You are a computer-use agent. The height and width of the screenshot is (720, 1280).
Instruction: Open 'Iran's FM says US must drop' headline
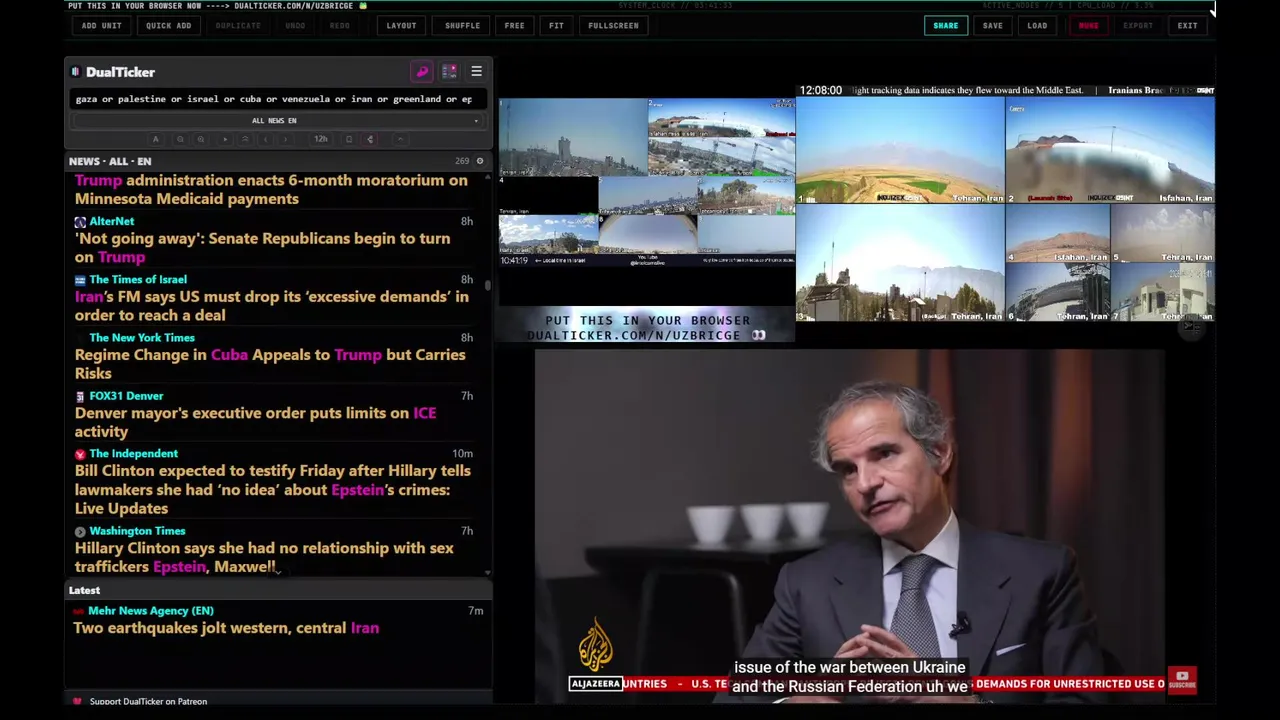(271, 306)
